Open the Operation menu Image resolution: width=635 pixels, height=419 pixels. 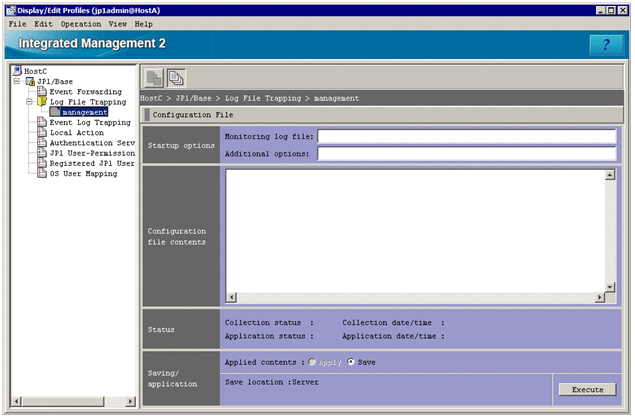pos(80,23)
